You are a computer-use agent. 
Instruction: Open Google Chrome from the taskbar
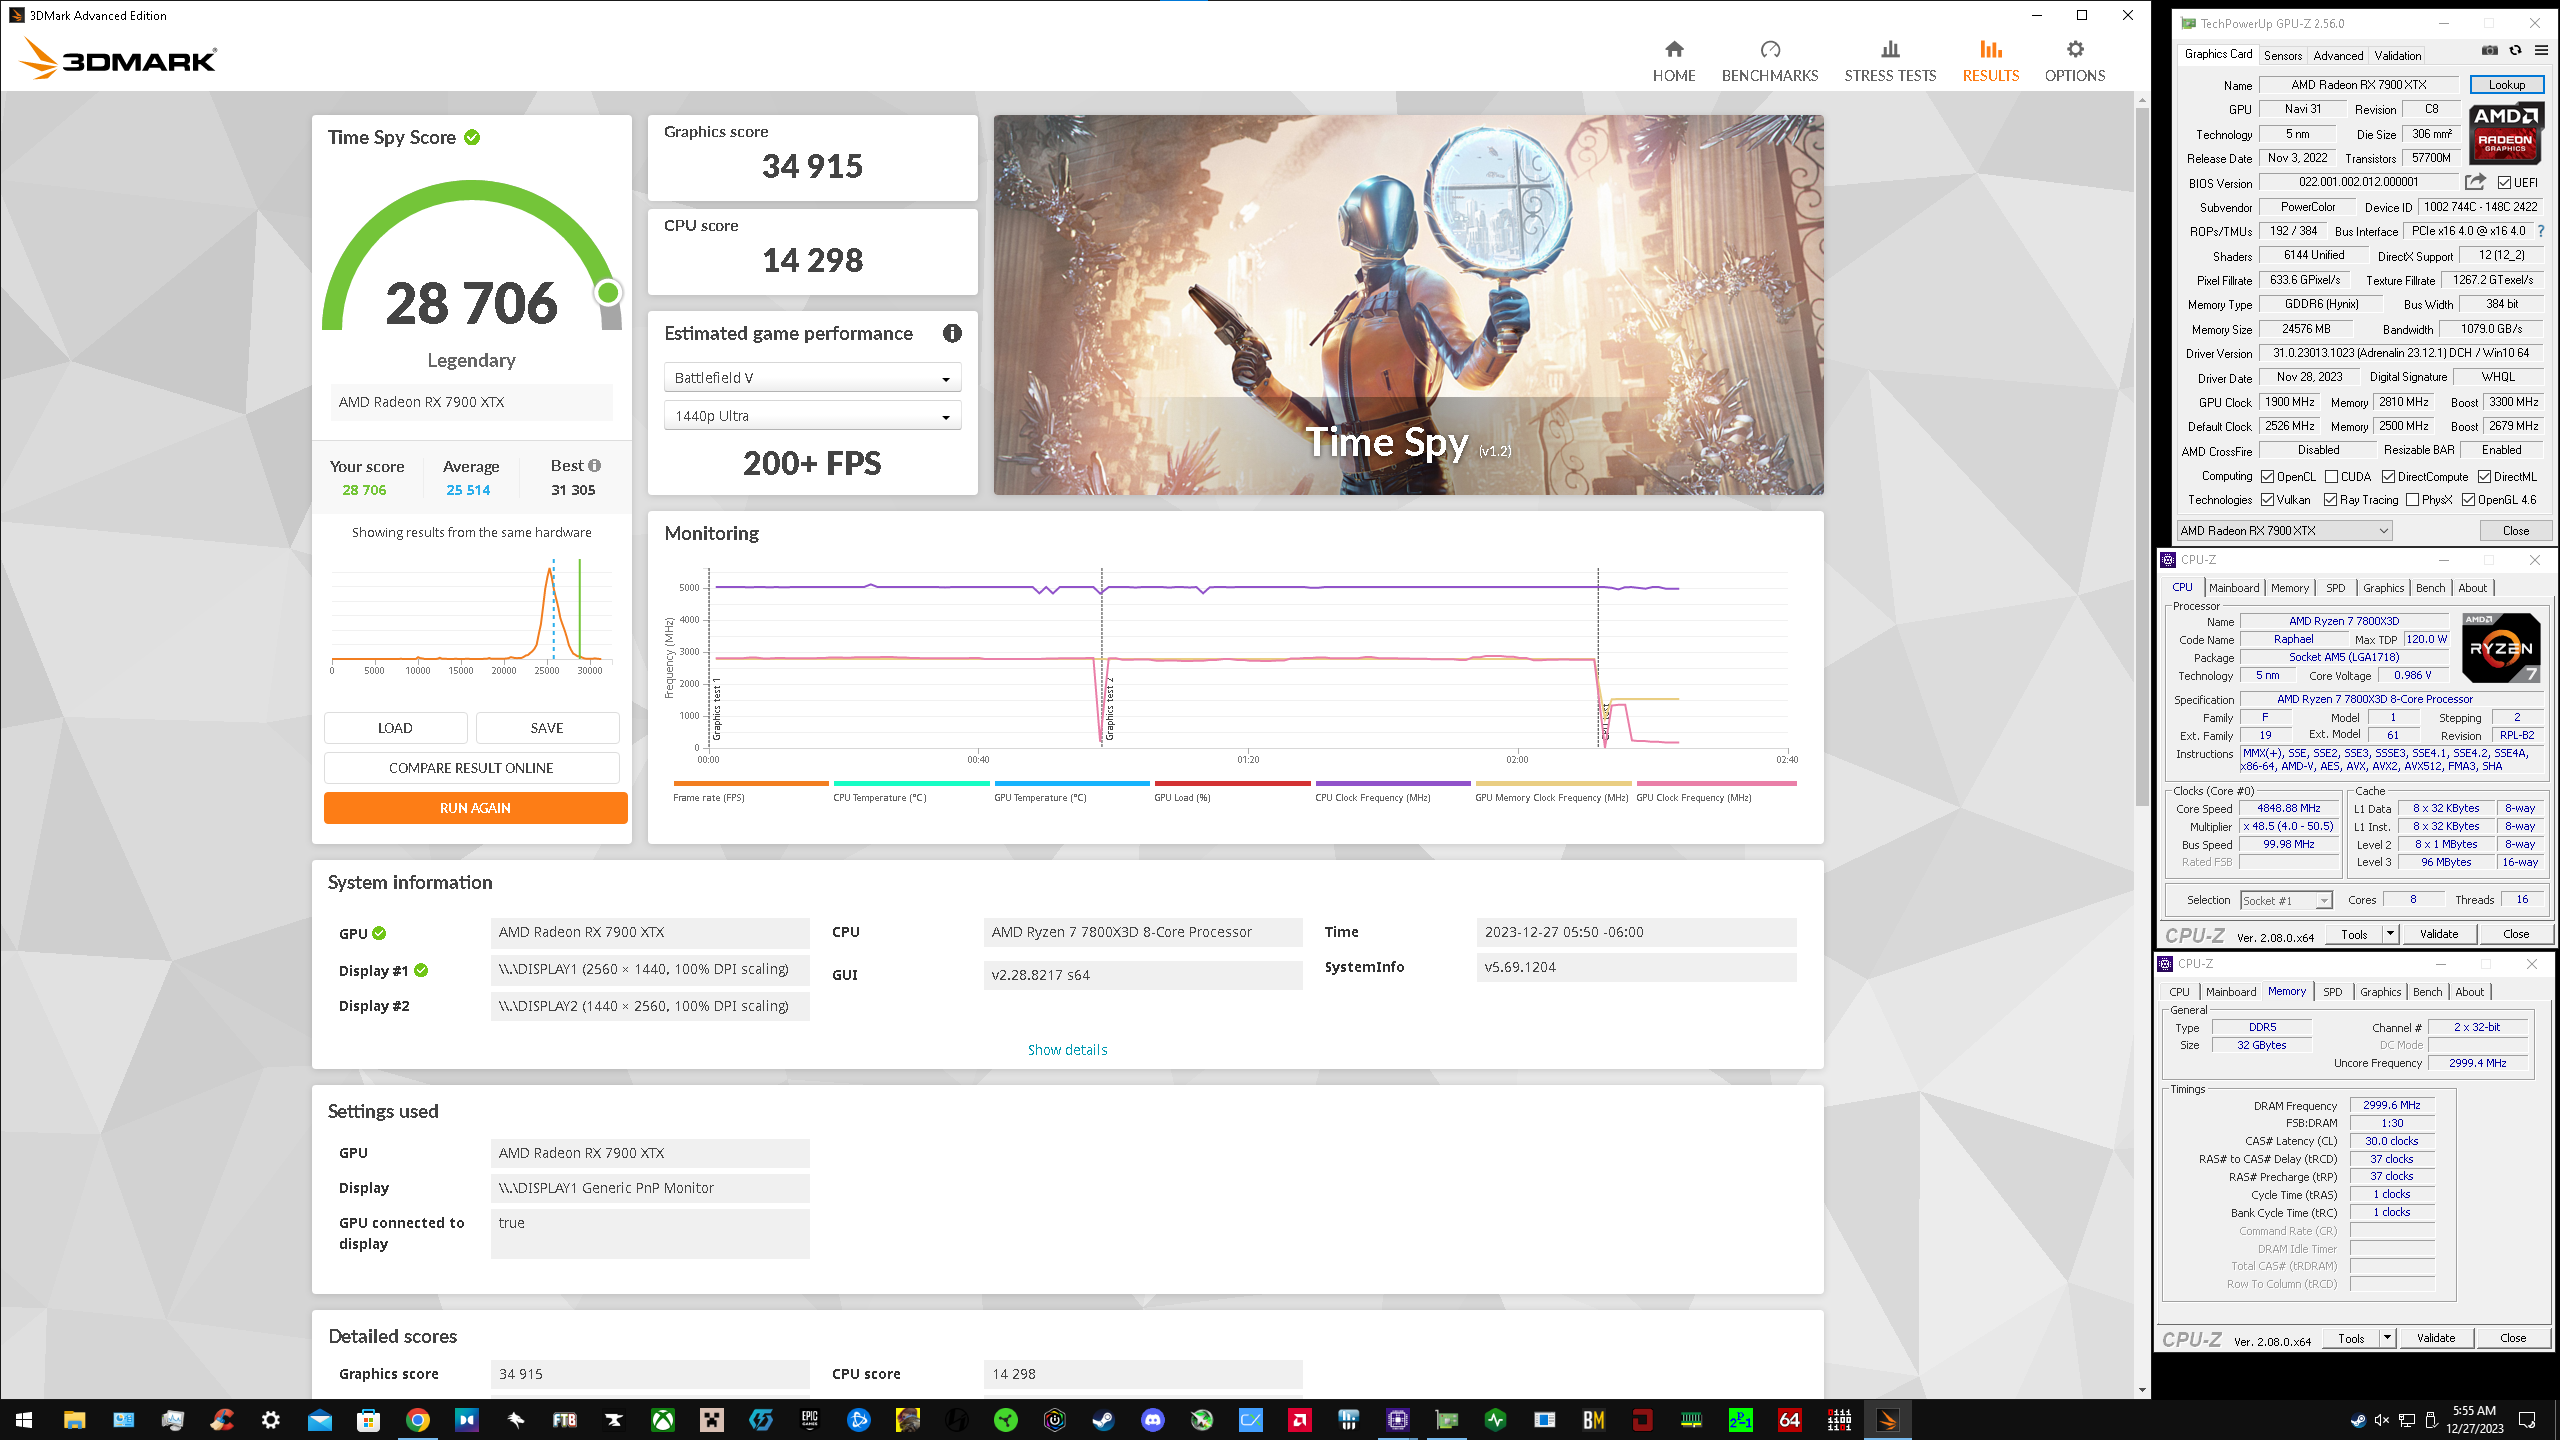tap(418, 1419)
